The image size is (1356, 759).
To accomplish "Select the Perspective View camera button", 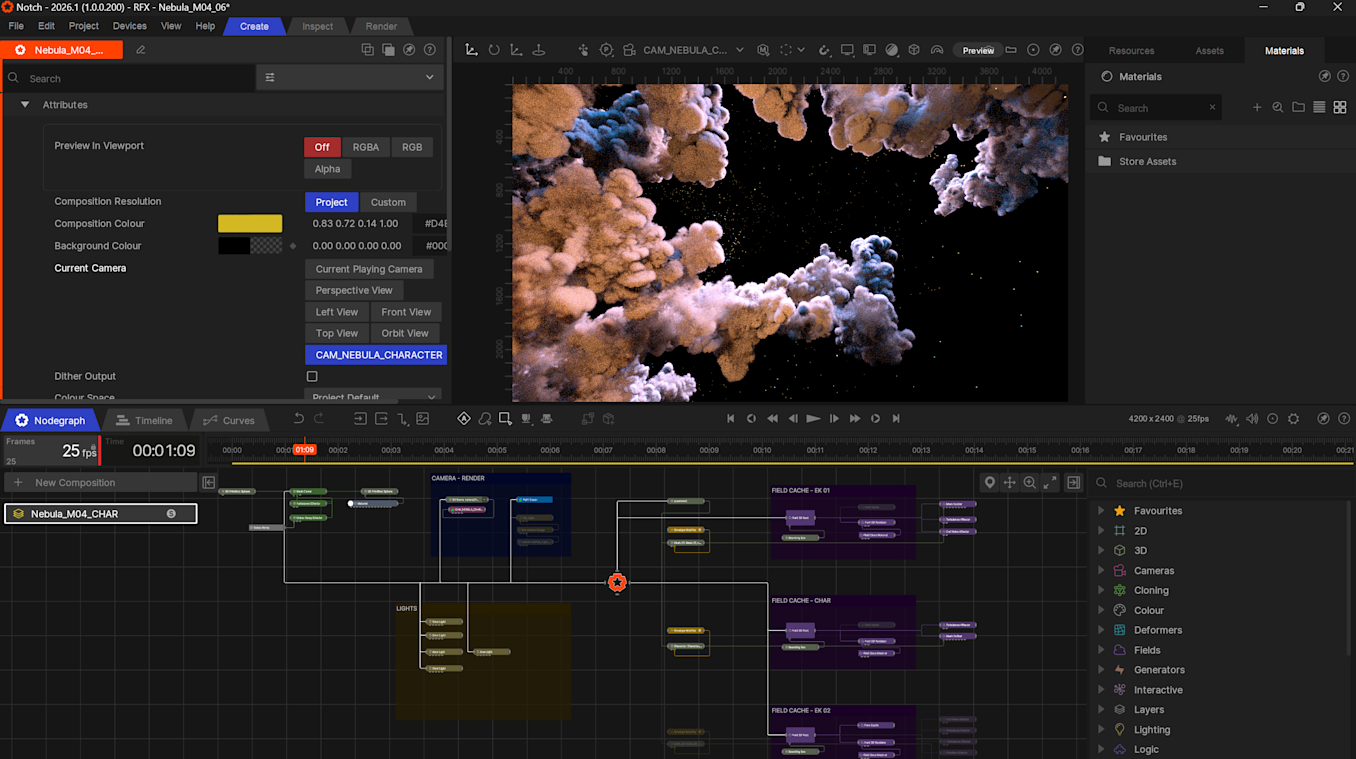I will [x=354, y=291].
